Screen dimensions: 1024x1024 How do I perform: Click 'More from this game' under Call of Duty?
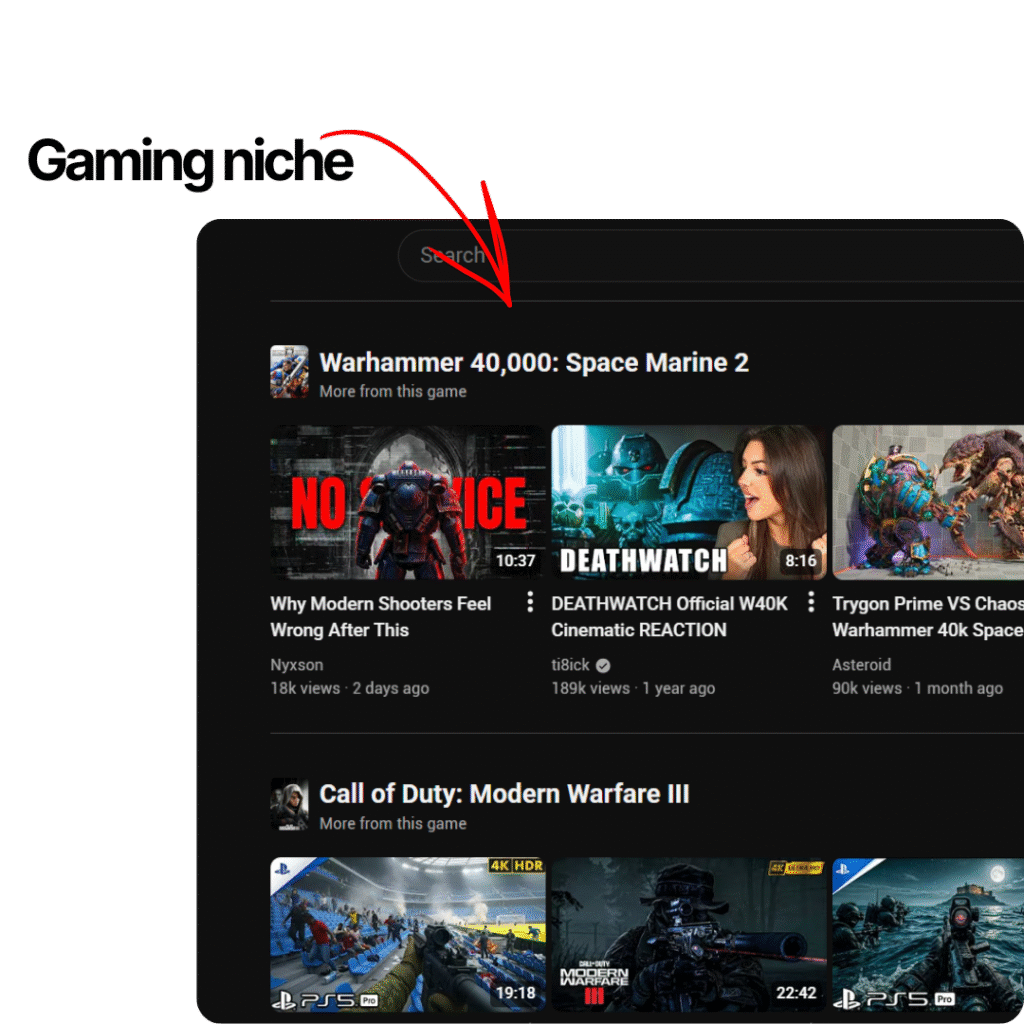click(x=392, y=823)
